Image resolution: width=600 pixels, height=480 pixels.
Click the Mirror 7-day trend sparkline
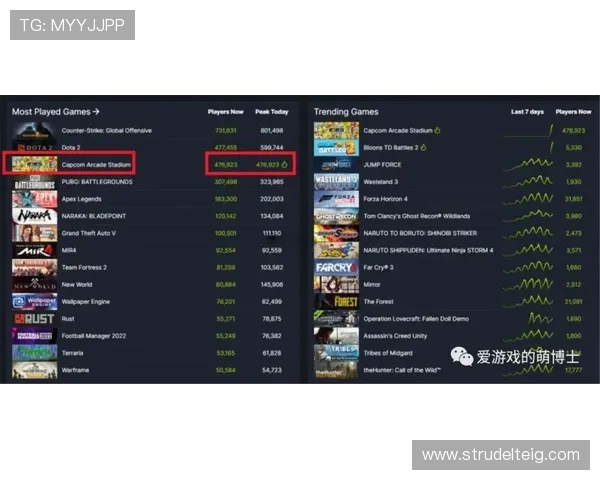click(527, 284)
